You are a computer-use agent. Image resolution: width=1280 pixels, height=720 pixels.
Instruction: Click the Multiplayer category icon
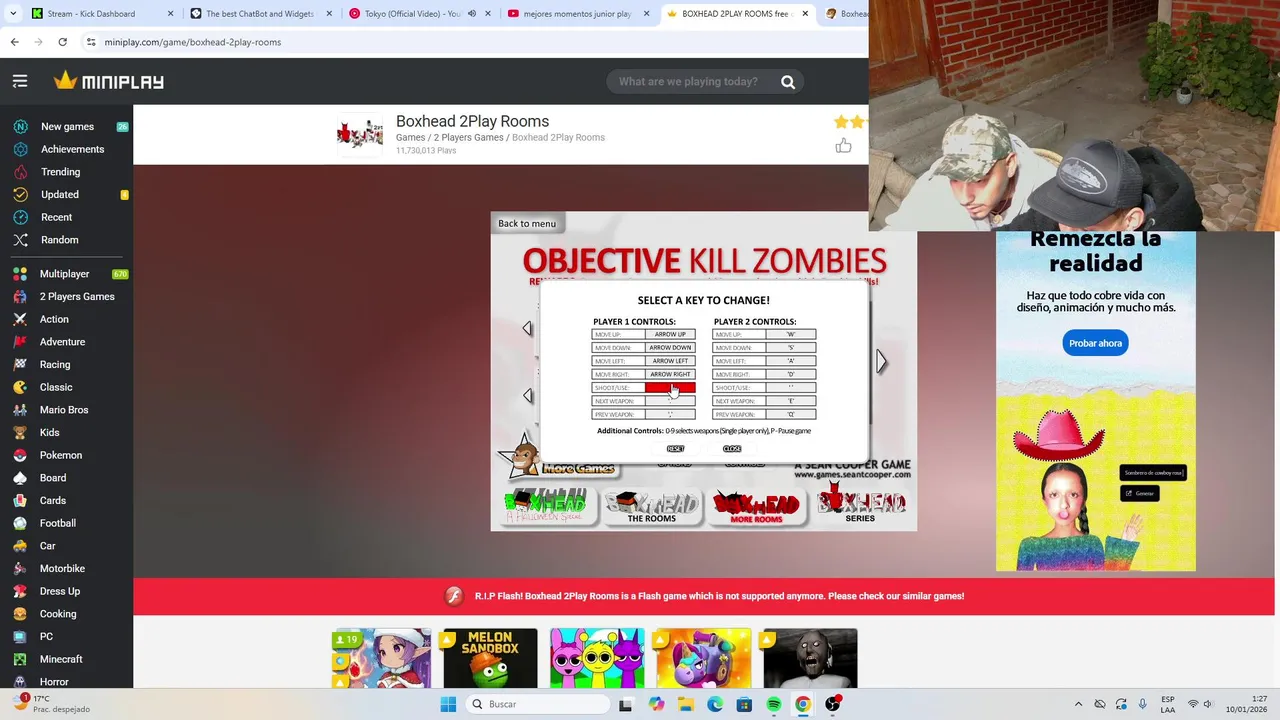tap(20, 274)
